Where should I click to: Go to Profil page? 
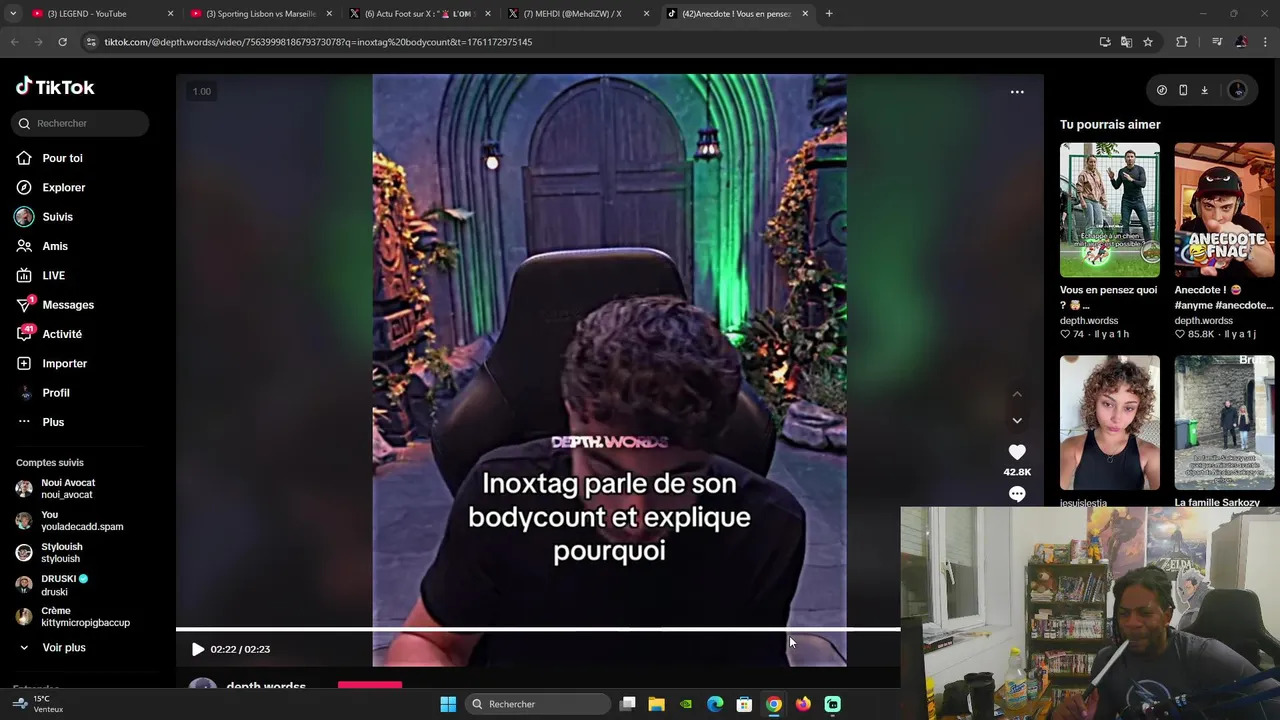click(56, 393)
